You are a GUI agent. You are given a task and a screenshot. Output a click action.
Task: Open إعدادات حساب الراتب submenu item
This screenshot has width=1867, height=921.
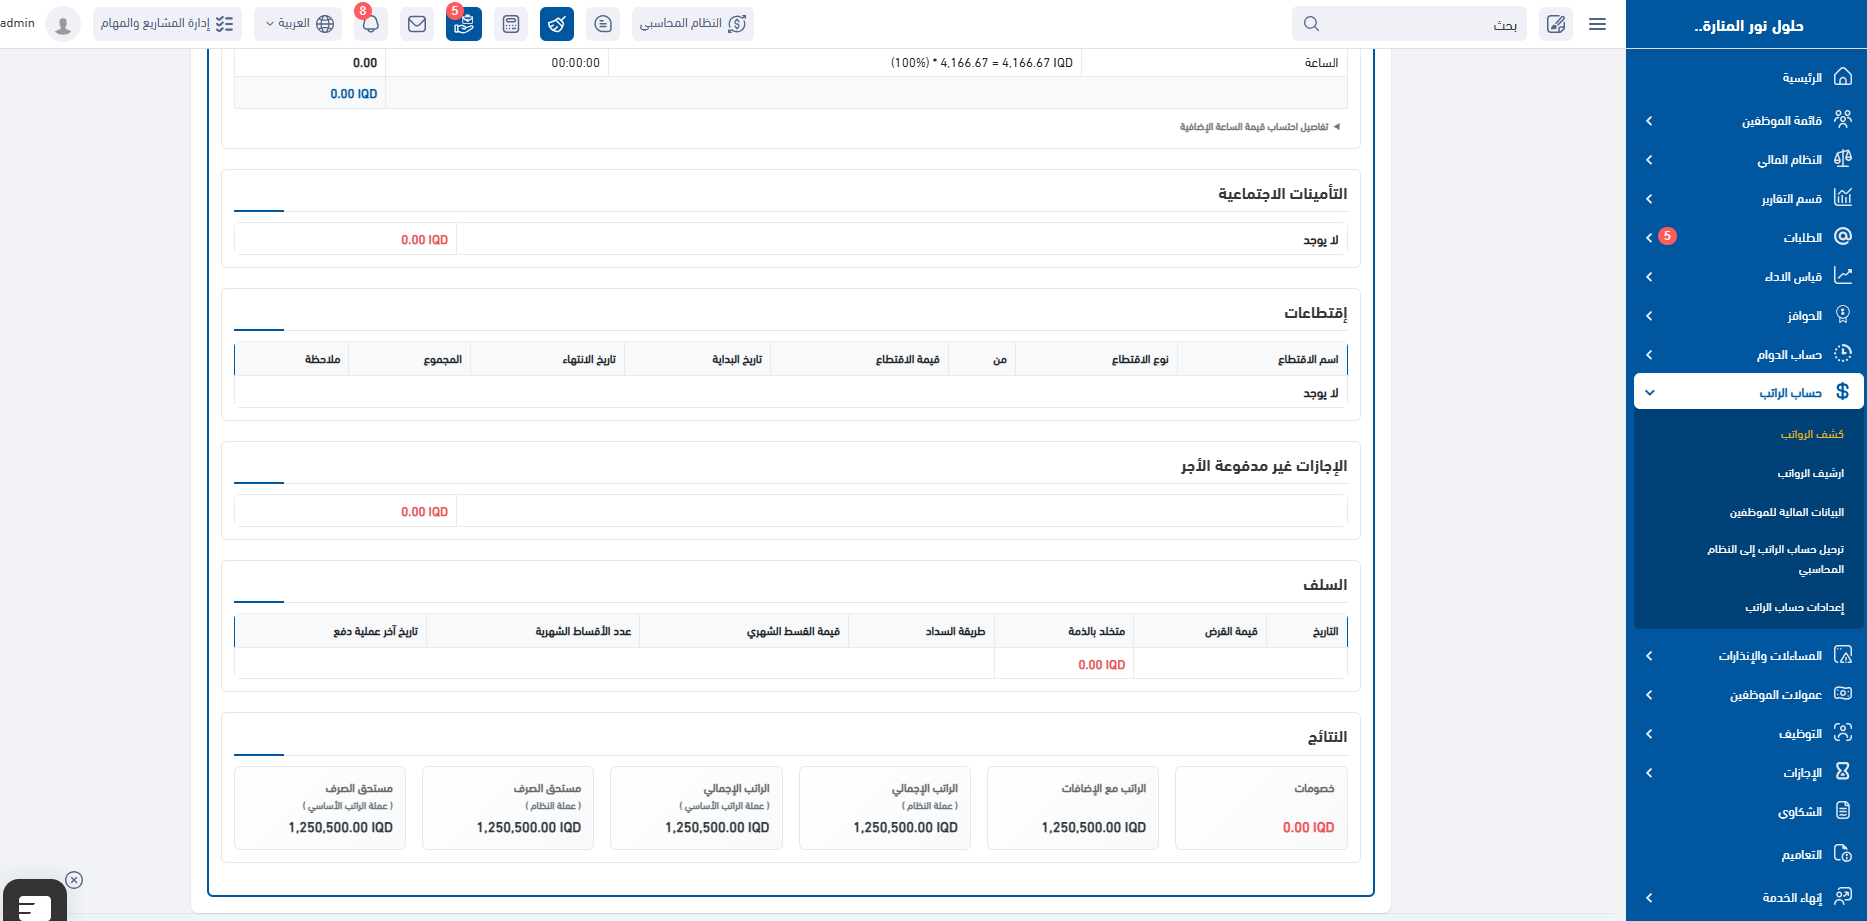[x=1795, y=607]
